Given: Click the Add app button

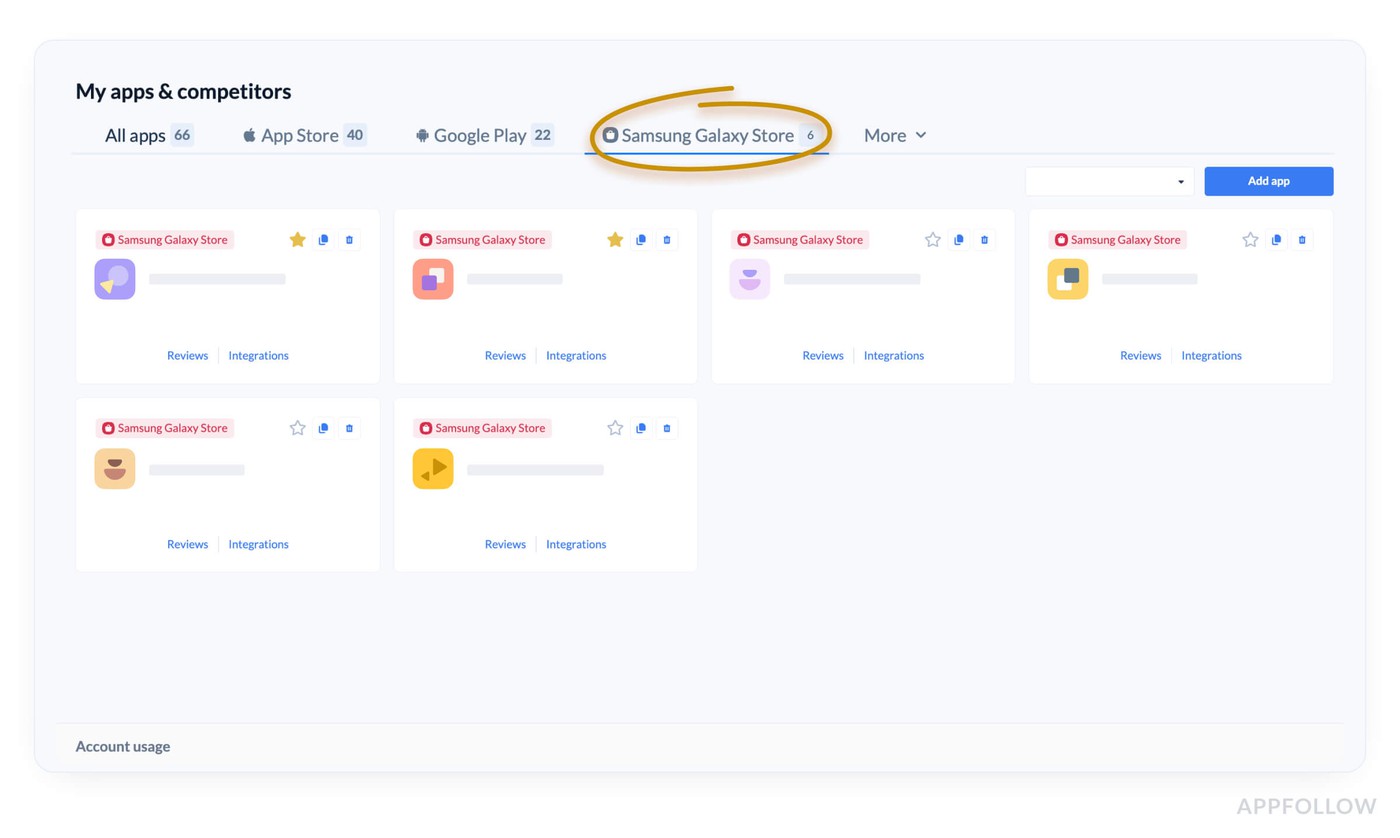Looking at the screenshot, I should pyautogui.click(x=1268, y=181).
